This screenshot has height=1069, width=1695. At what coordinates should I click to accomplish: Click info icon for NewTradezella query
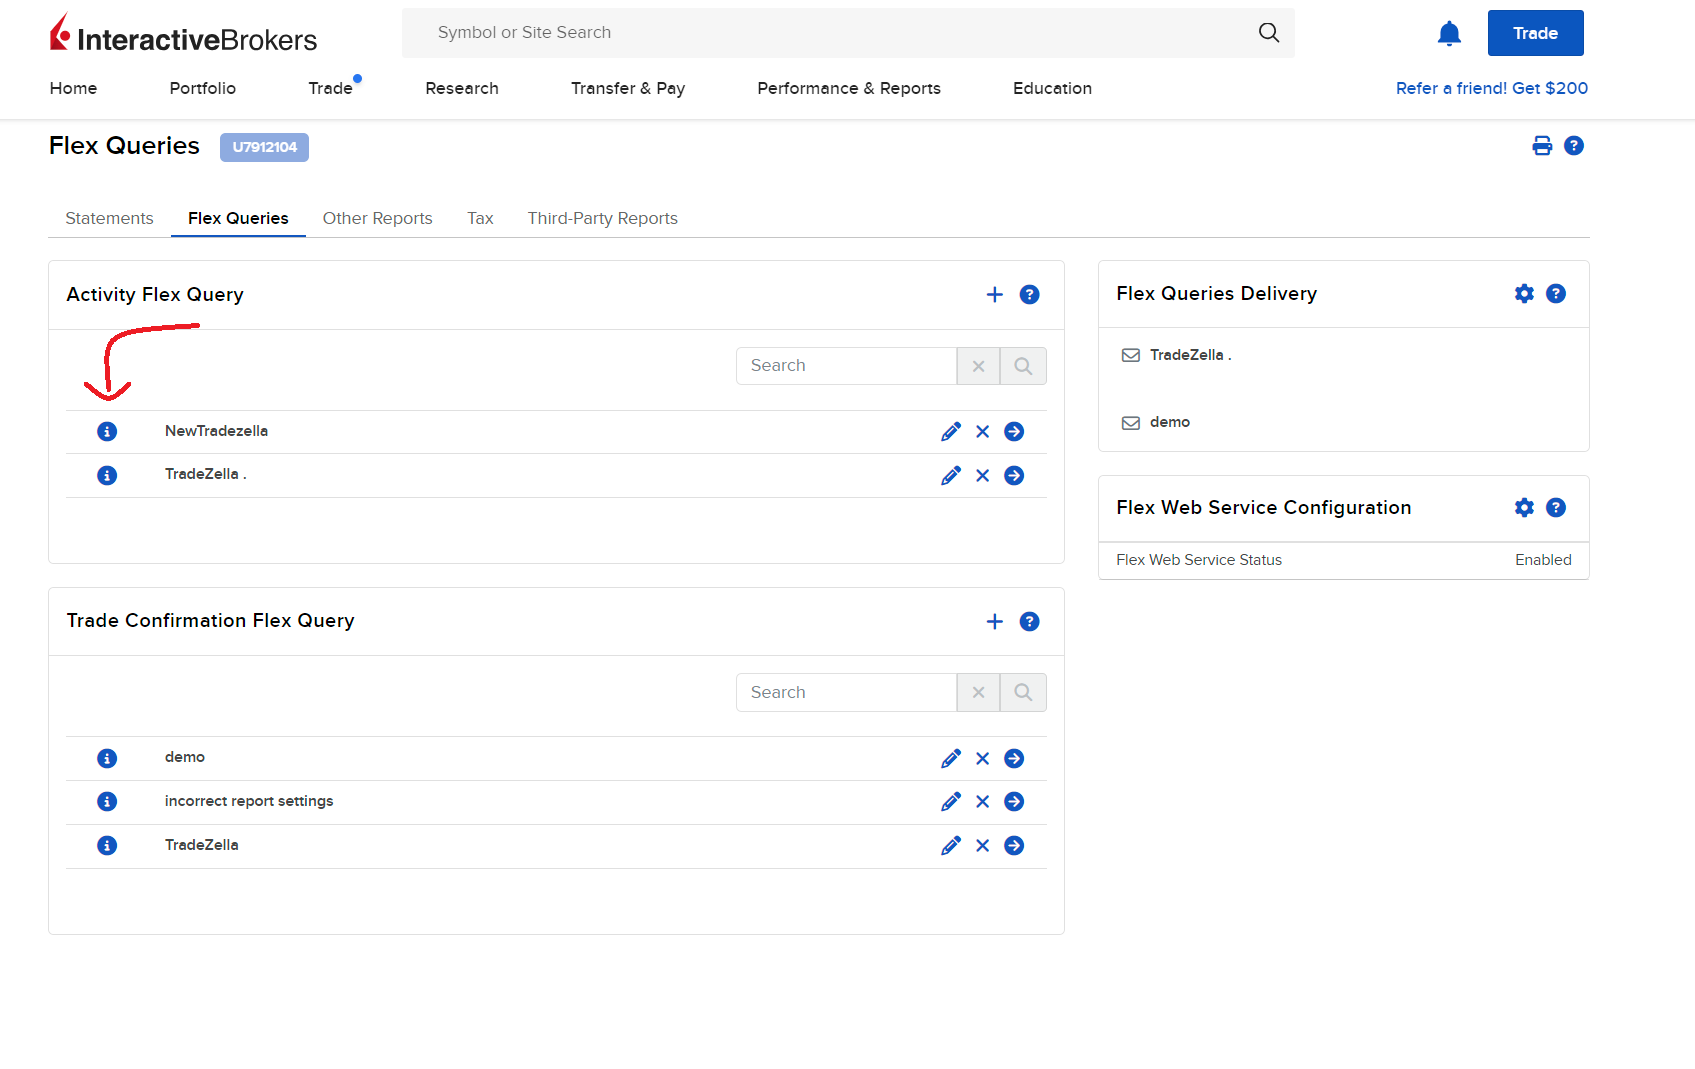(x=107, y=431)
